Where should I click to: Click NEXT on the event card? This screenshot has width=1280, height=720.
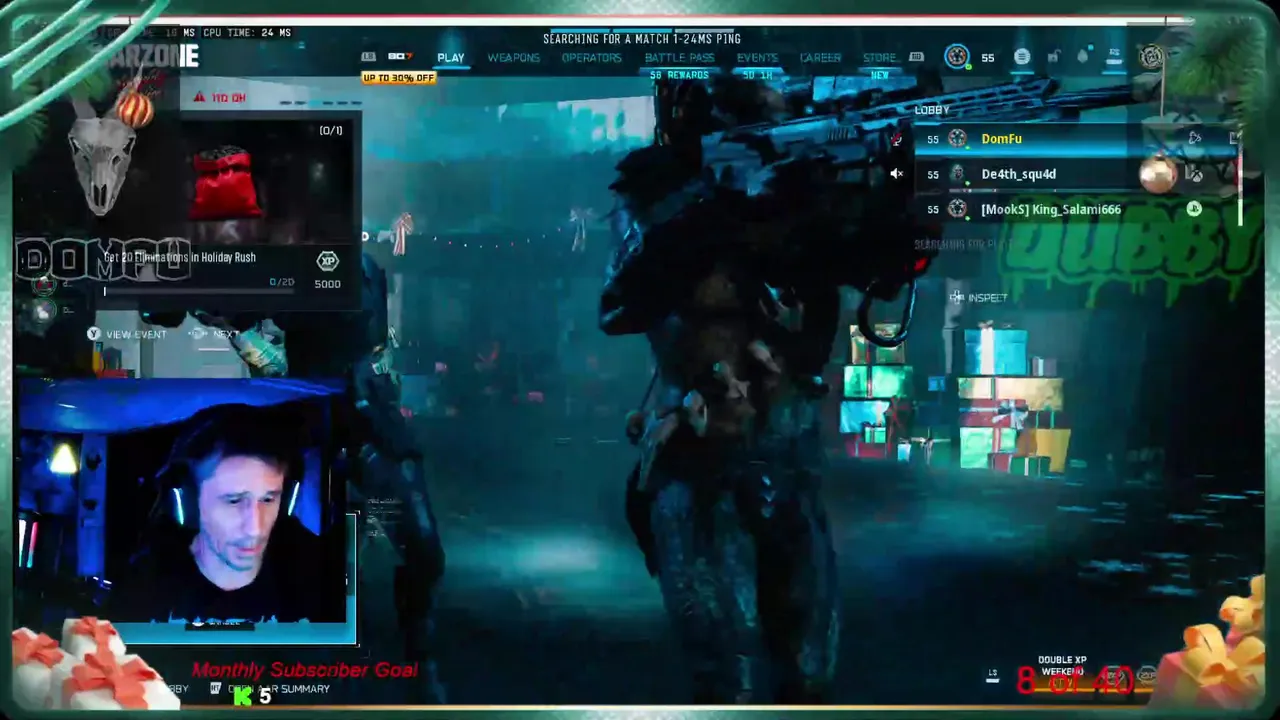click(214, 334)
